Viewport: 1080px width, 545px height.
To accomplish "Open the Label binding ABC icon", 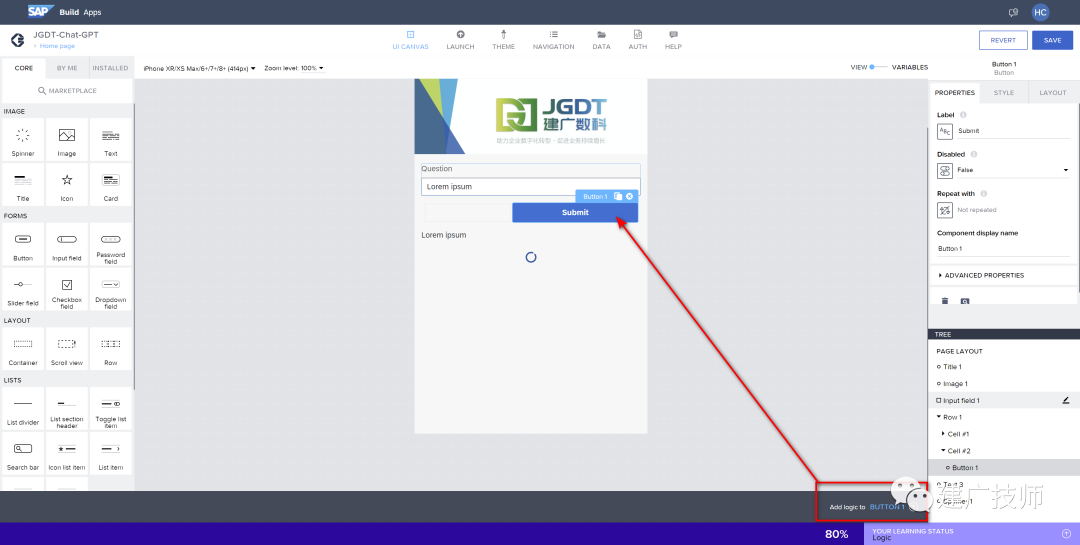I will click(945, 131).
